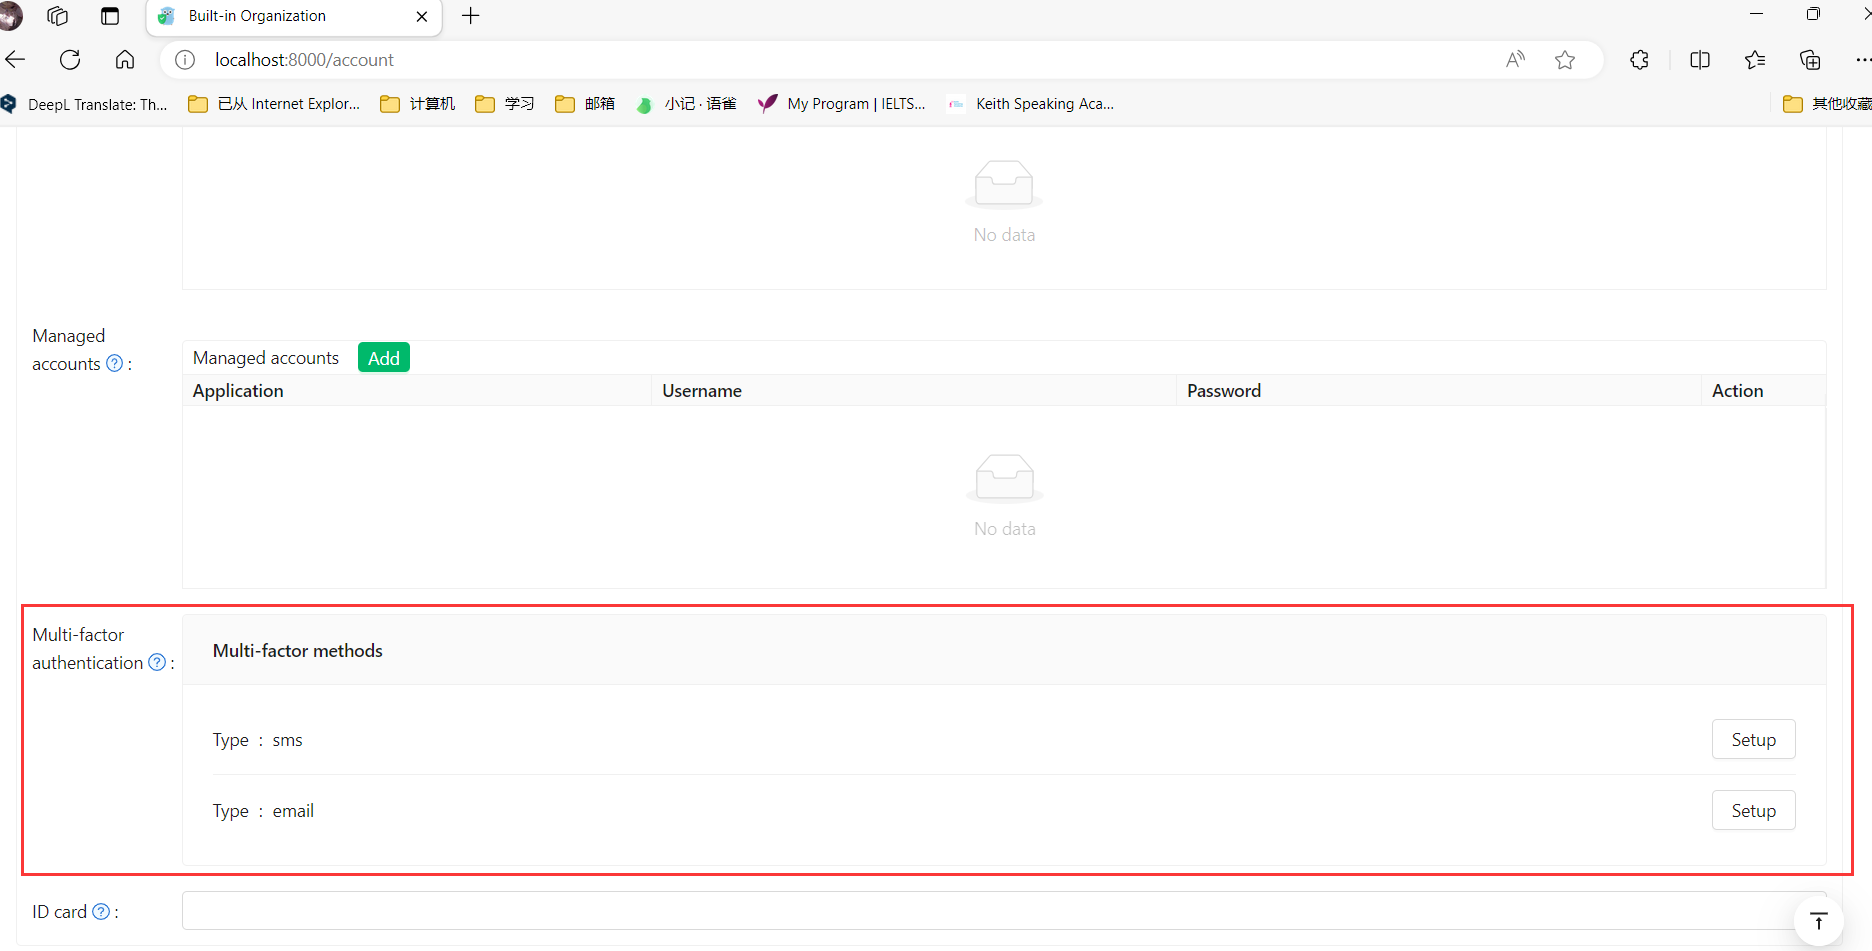Click Add to create a managed account
Screen dimensions: 1872x951
(x=383, y=357)
